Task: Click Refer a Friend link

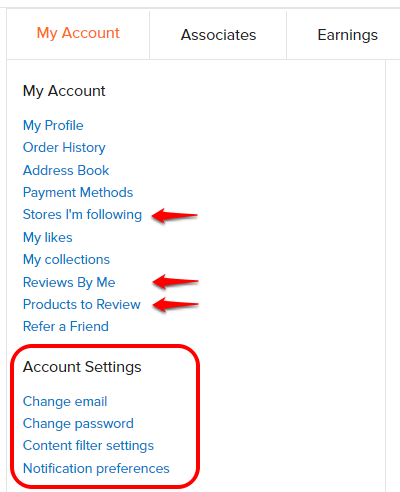Action: tap(66, 326)
